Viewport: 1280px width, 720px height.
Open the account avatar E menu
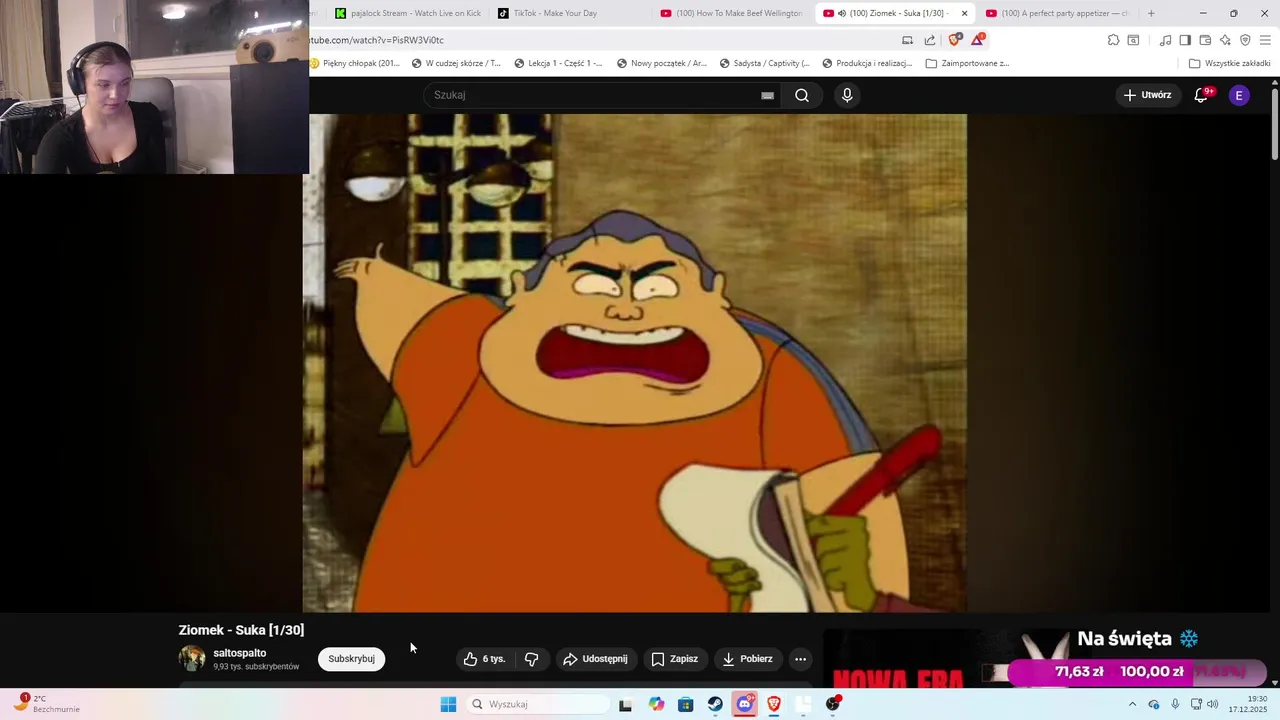point(1239,95)
